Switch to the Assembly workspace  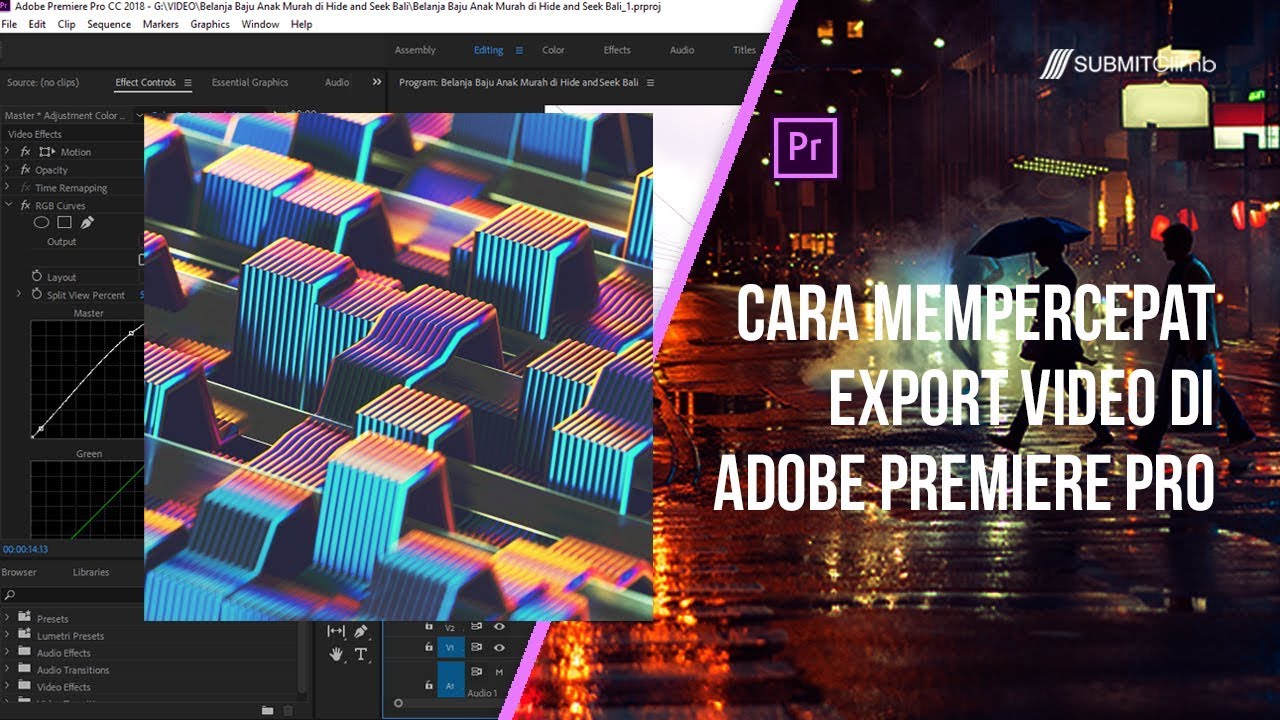tap(415, 50)
